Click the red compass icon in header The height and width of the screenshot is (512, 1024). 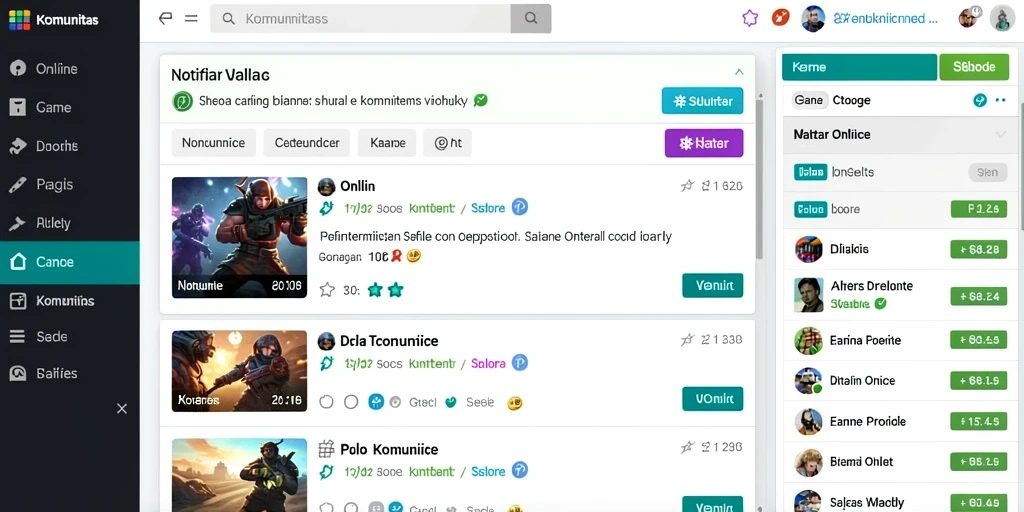click(780, 18)
